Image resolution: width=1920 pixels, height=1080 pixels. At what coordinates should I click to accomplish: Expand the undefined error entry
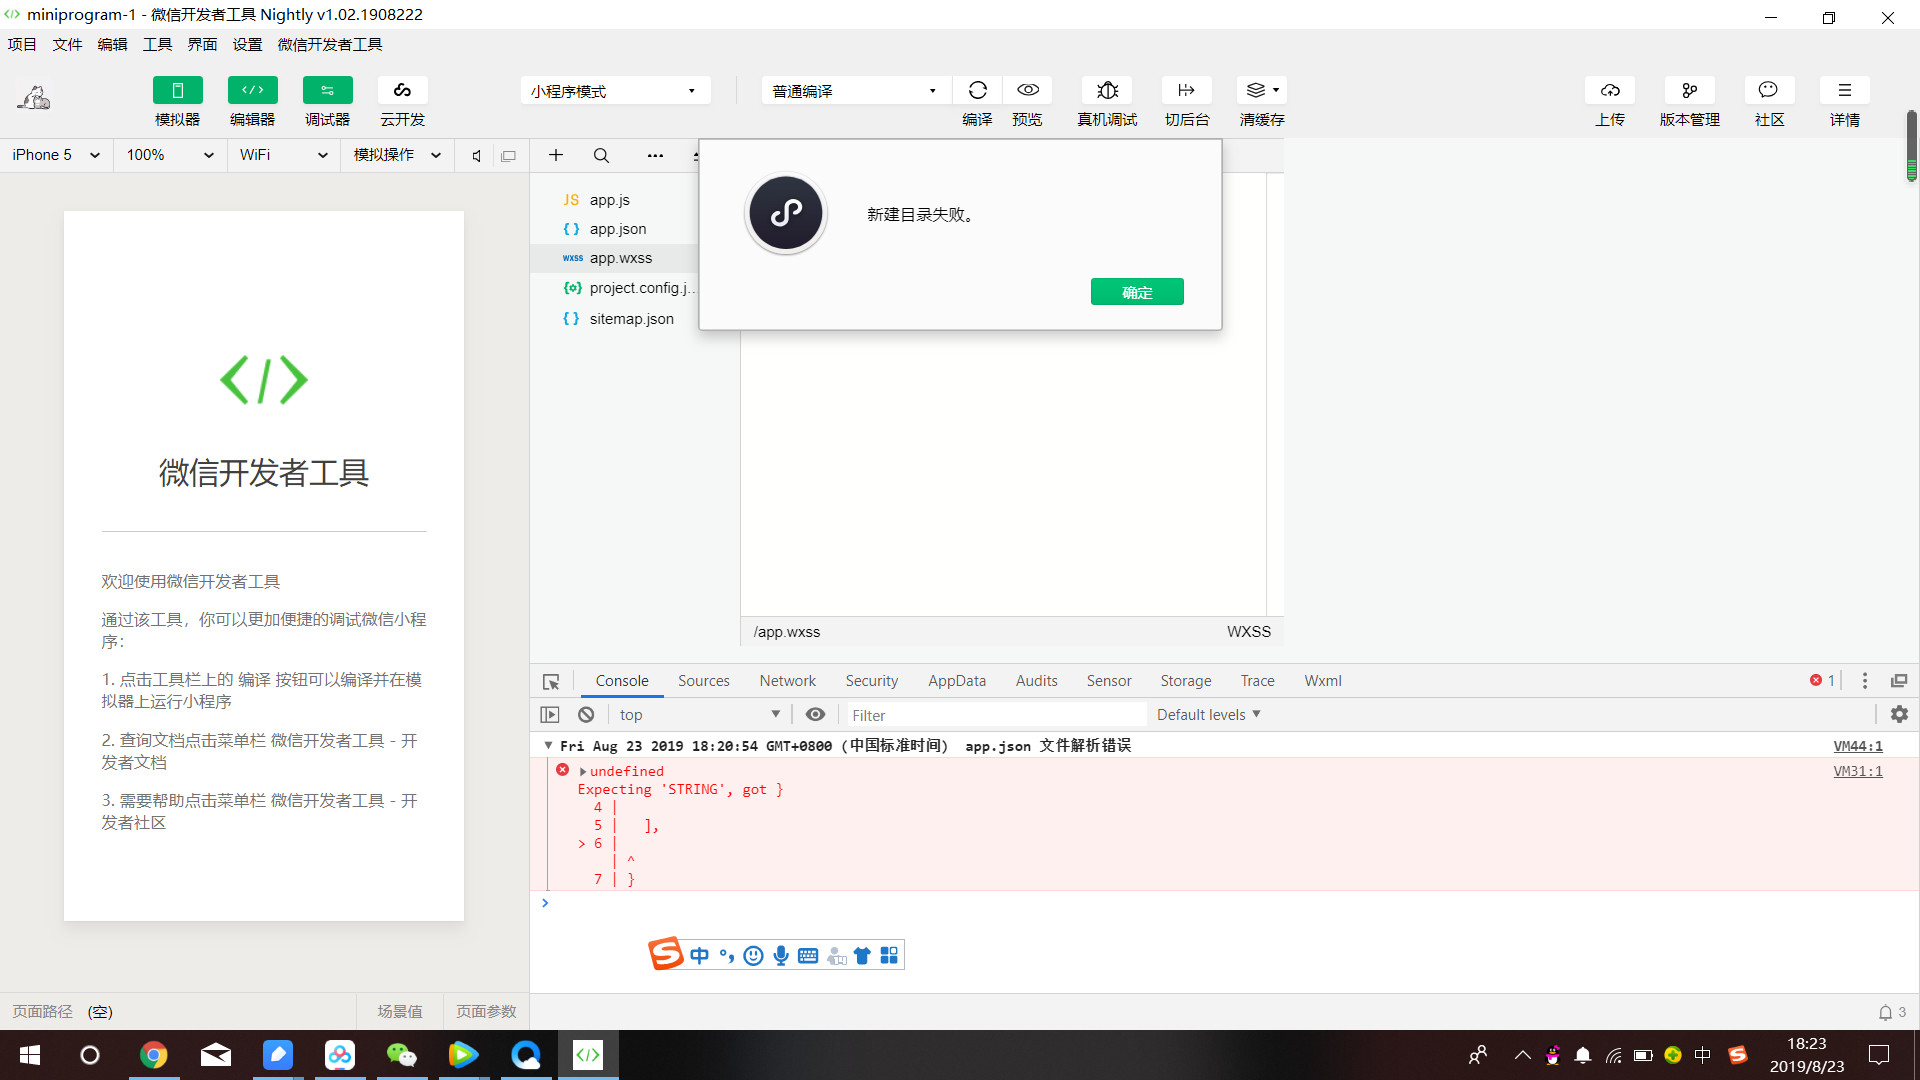pos(582,771)
